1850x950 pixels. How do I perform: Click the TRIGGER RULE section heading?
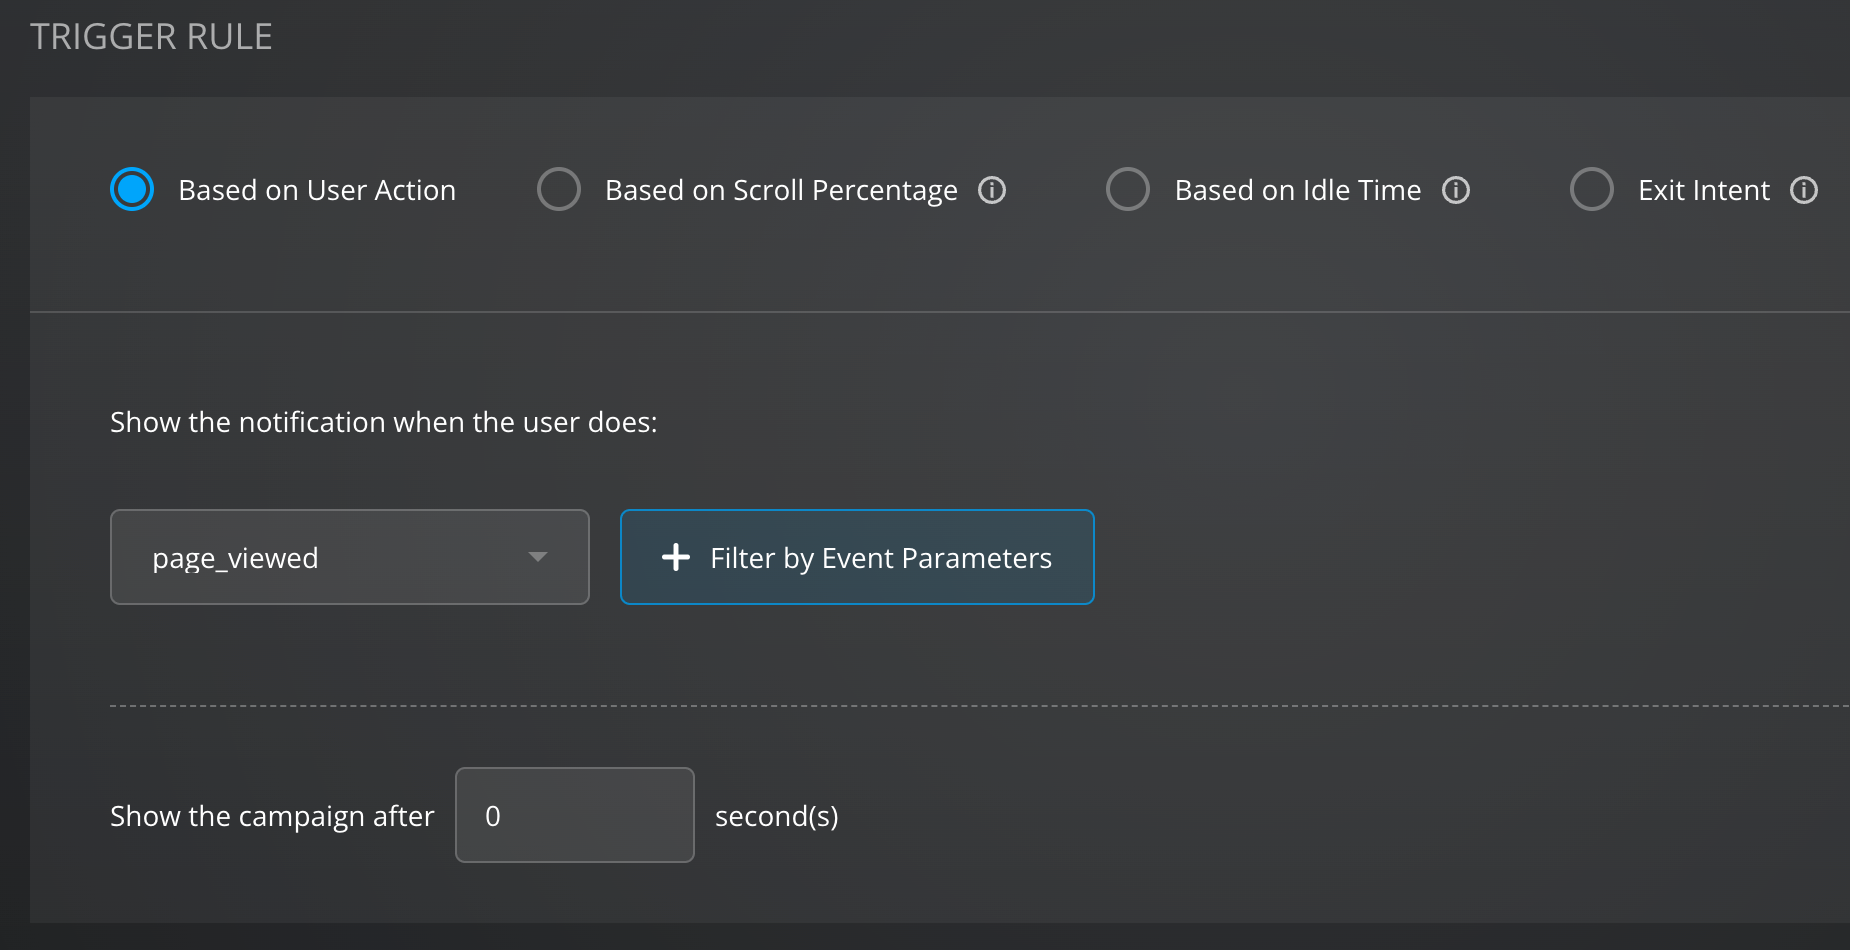click(x=151, y=37)
